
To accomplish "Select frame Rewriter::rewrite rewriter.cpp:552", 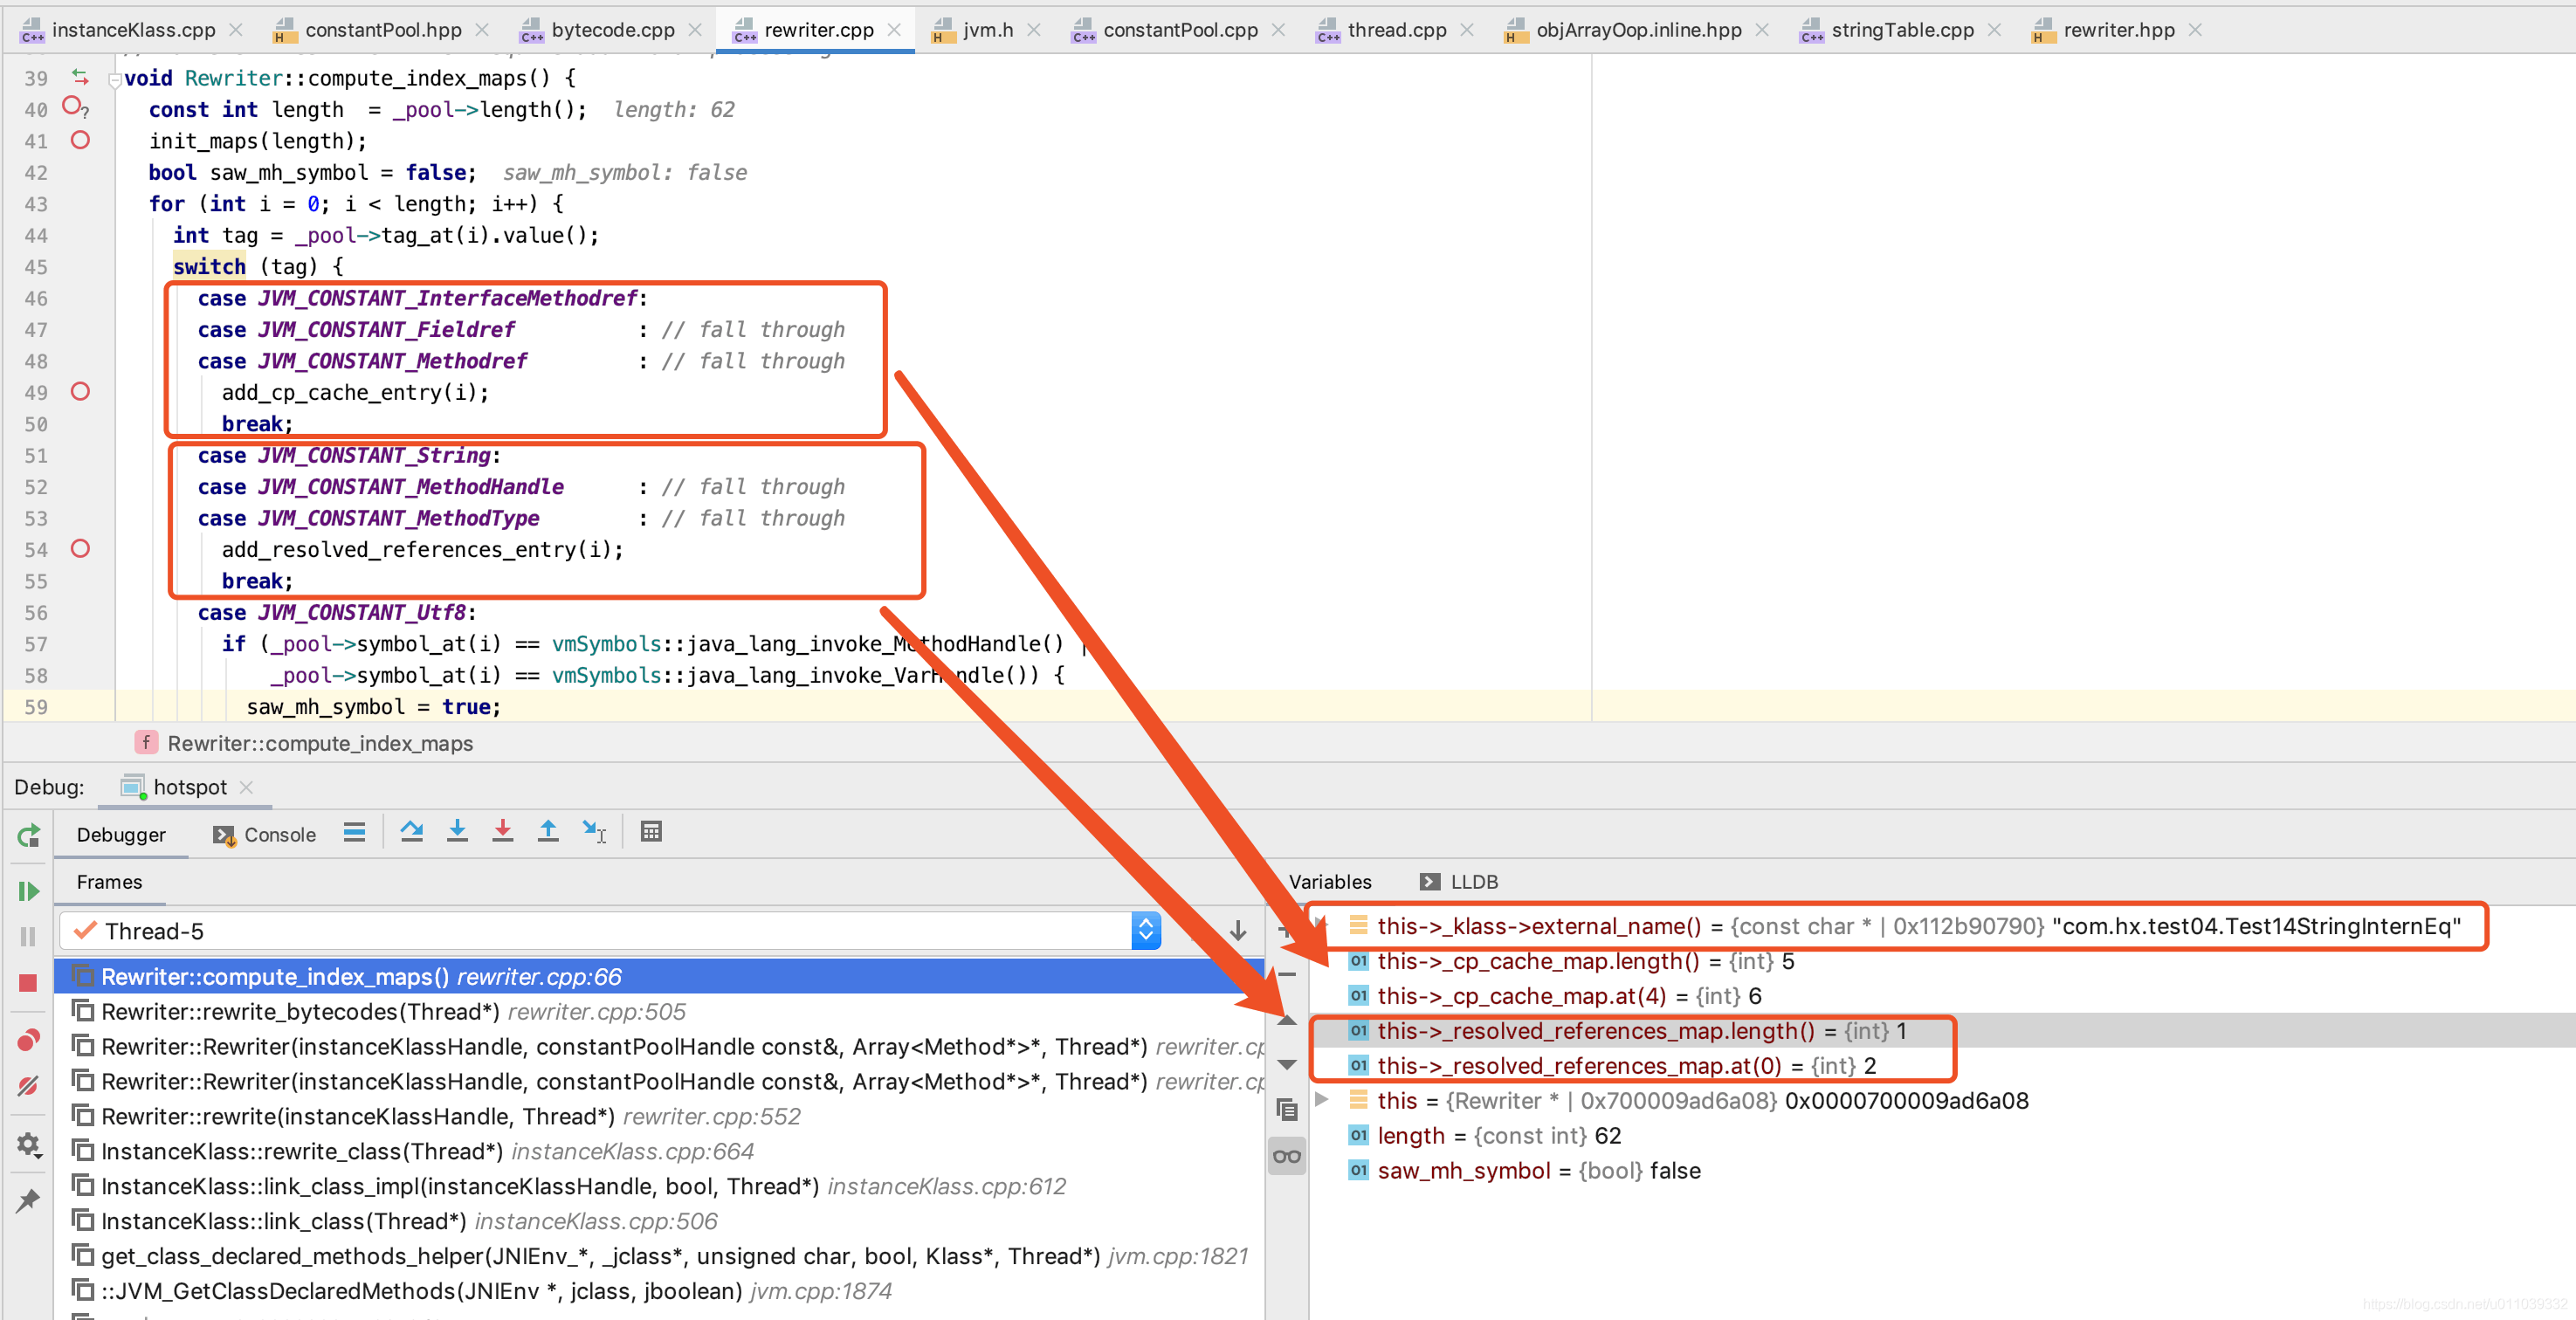I will (x=660, y=1116).
